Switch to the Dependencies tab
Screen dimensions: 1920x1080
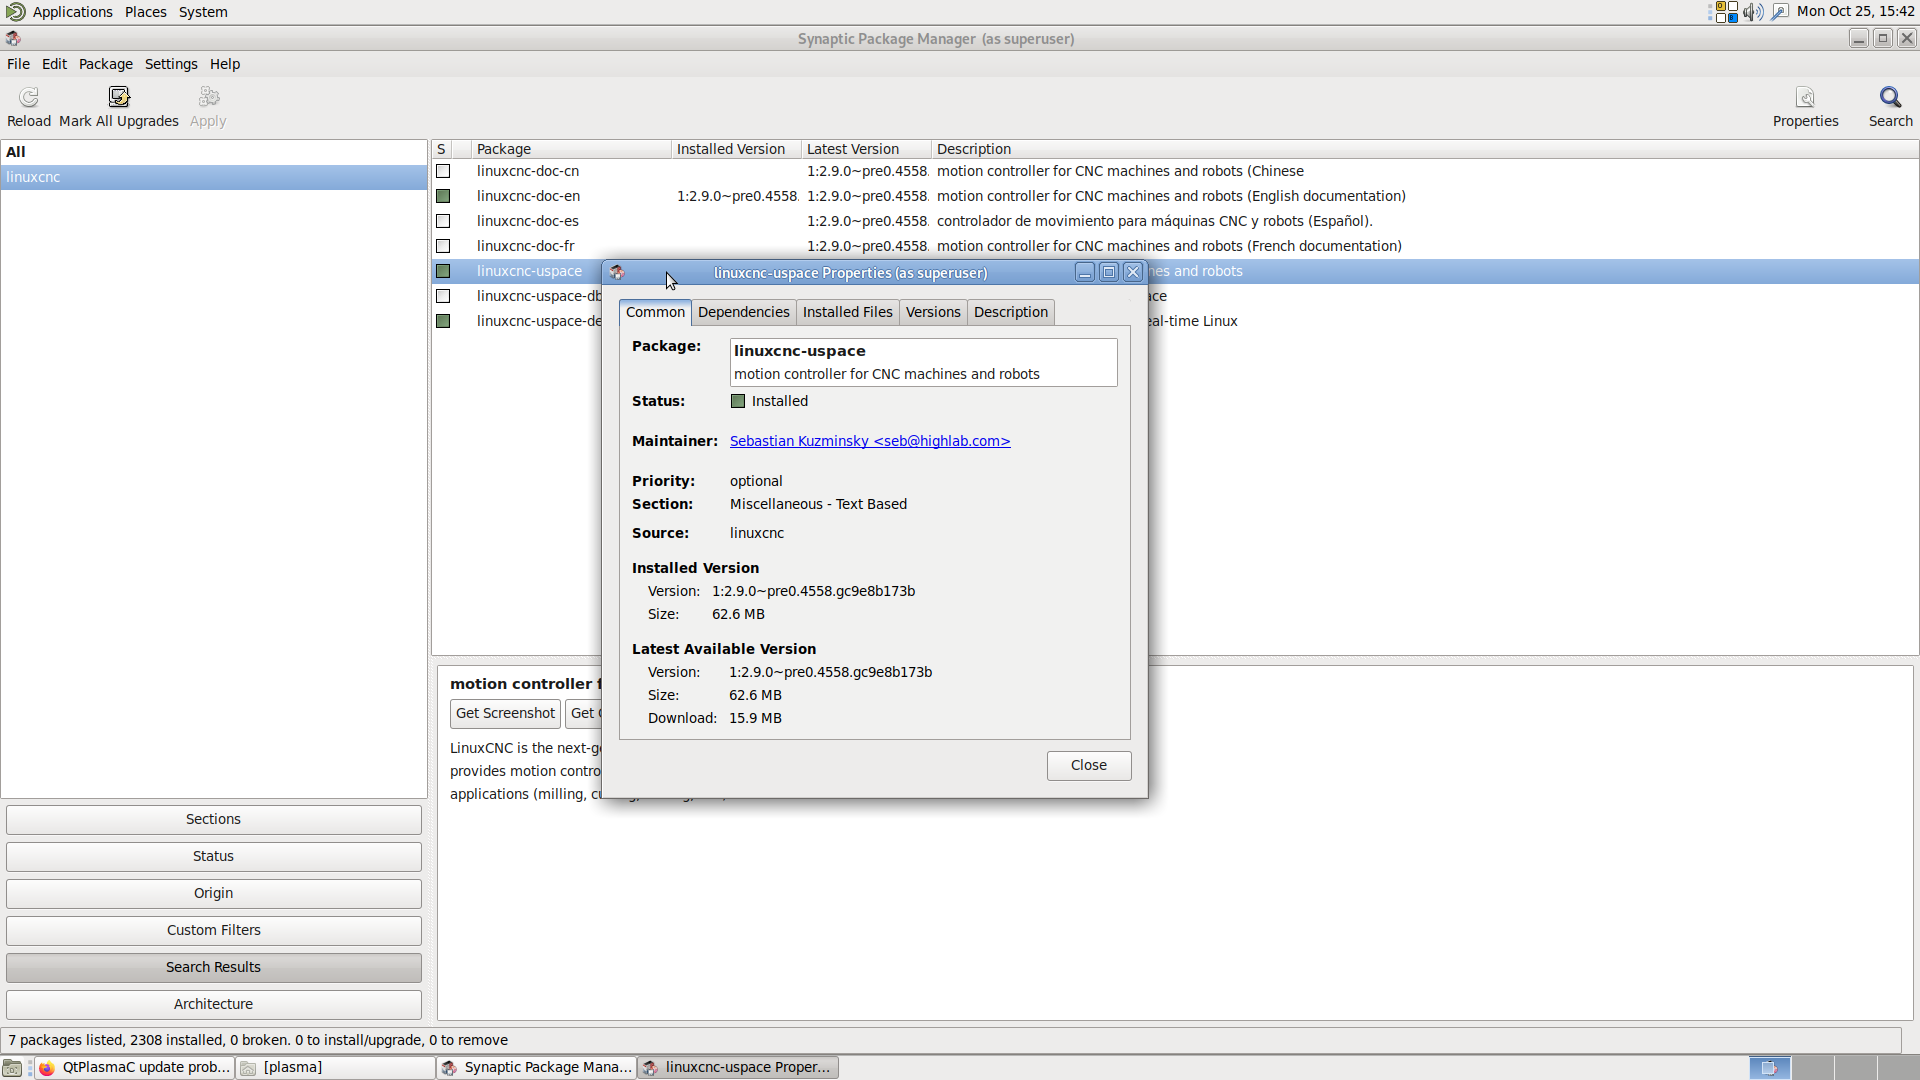tap(743, 312)
